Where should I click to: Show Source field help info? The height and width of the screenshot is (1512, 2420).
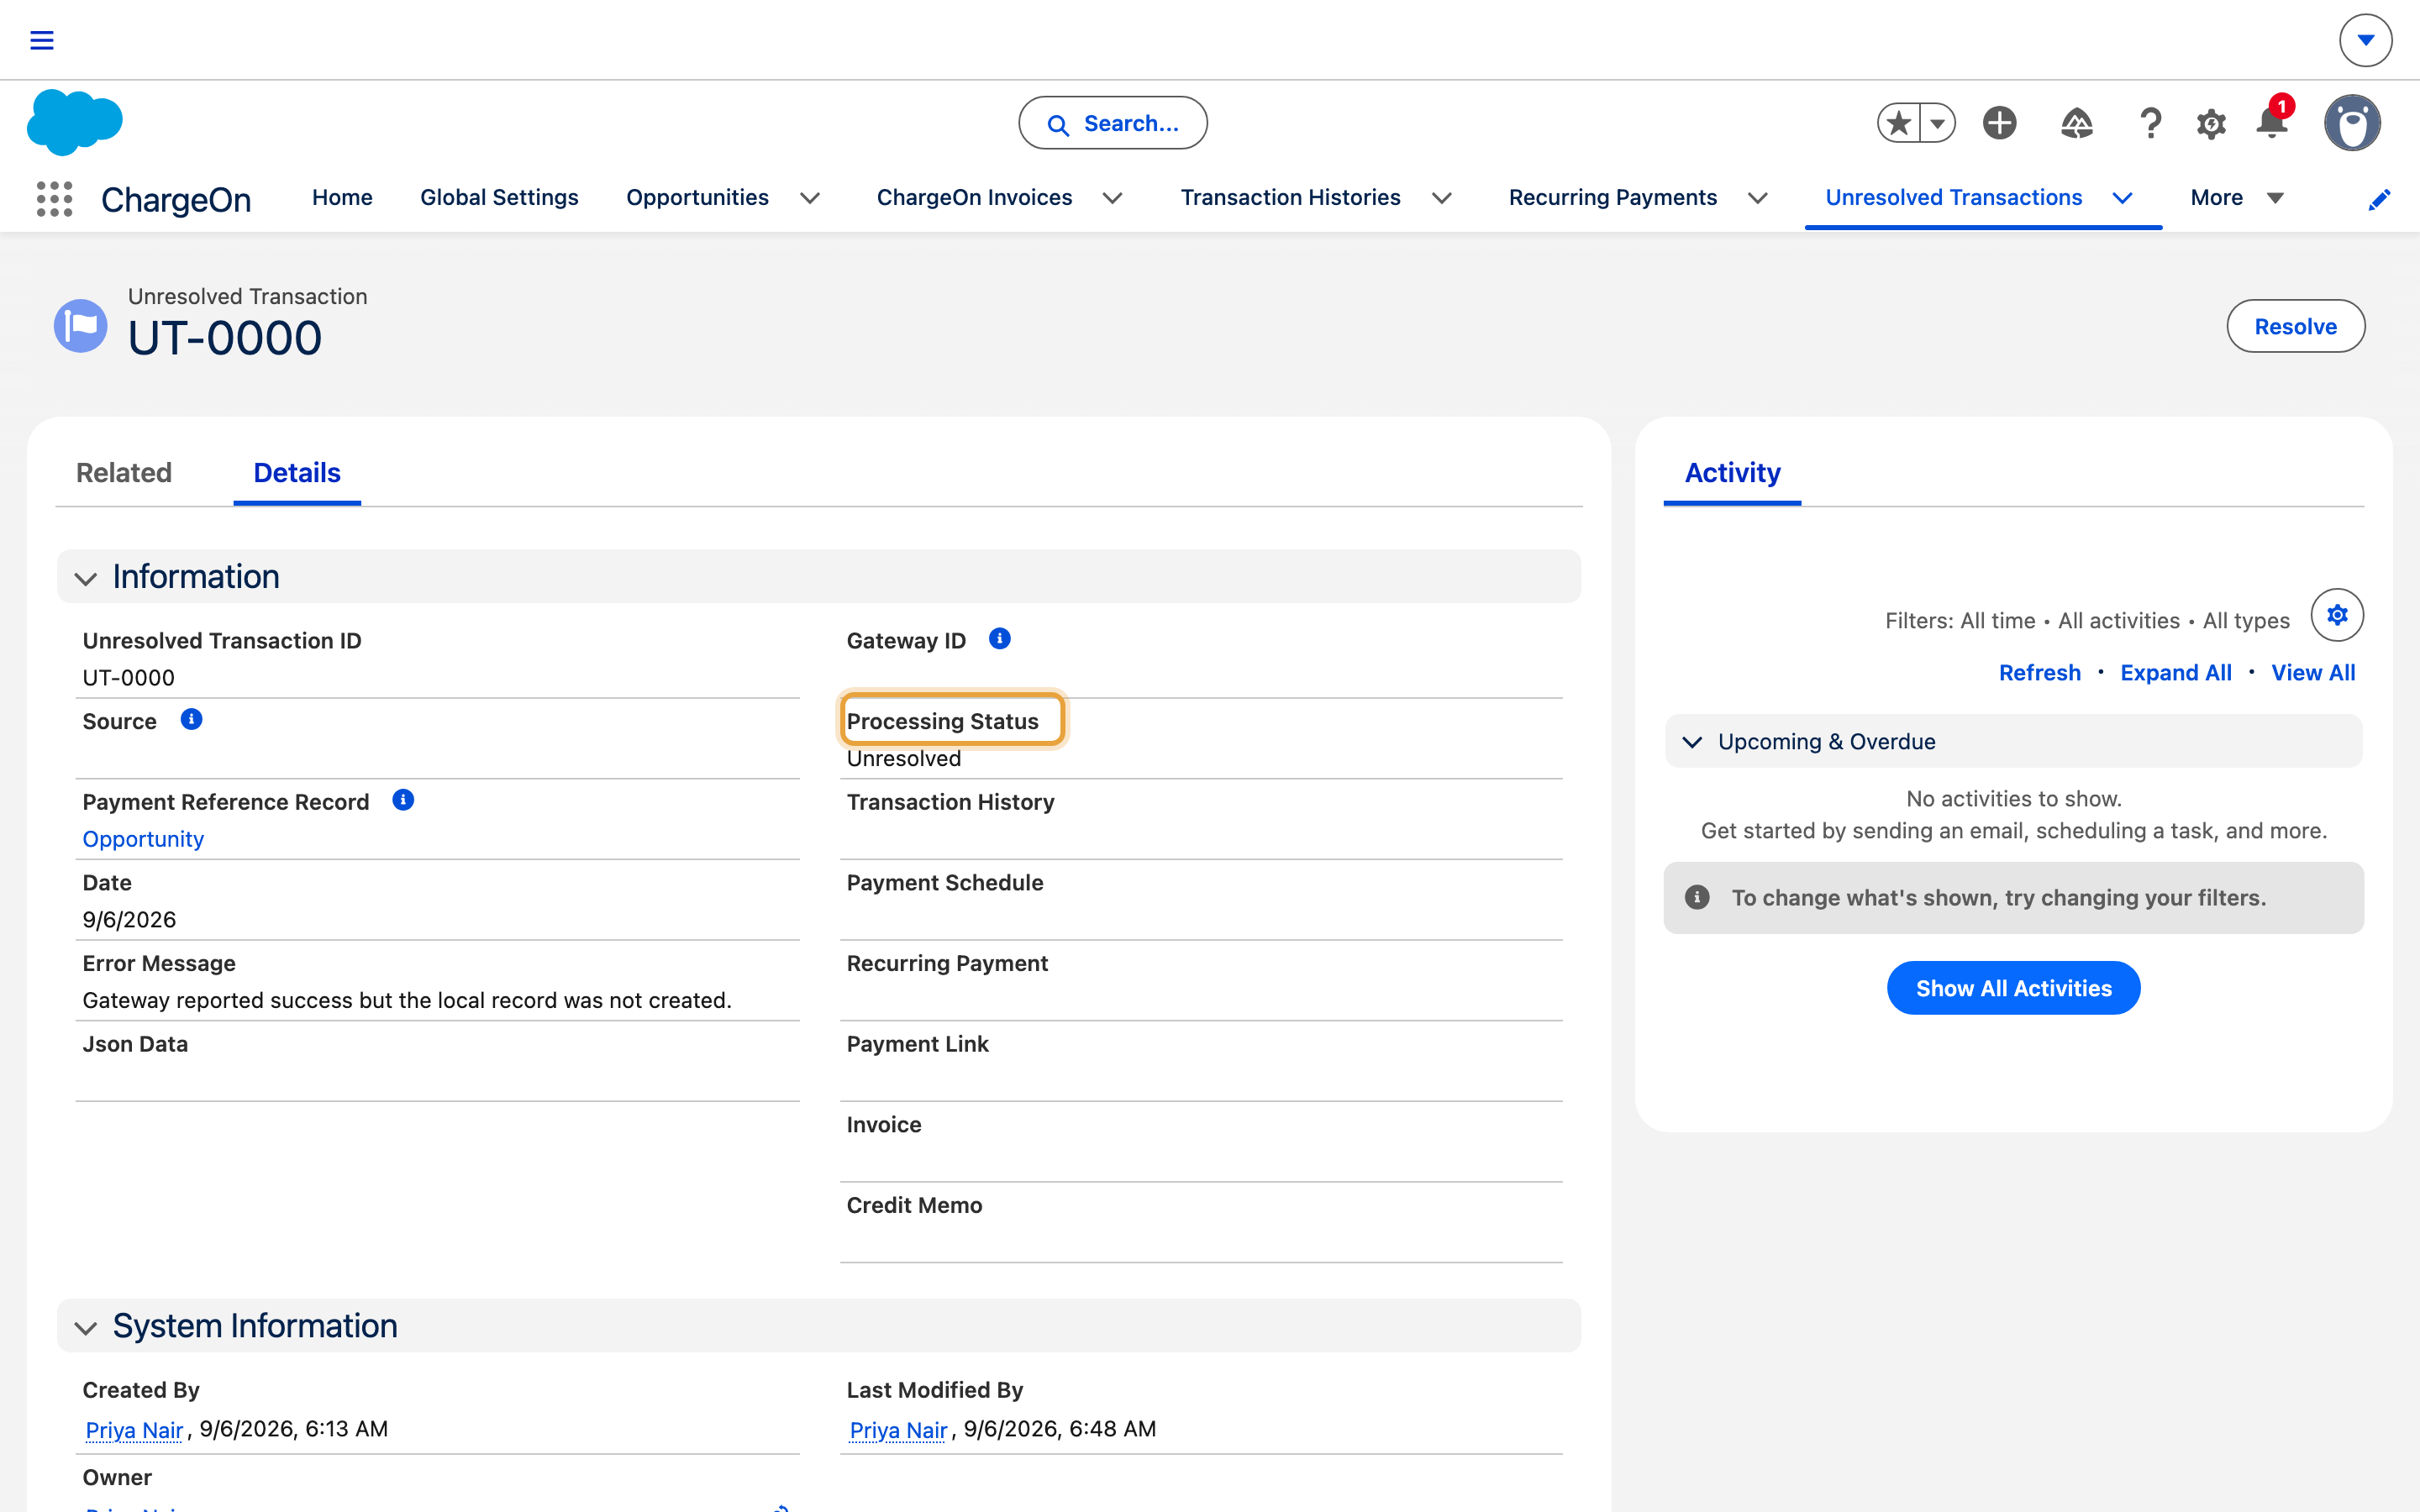pyautogui.click(x=191, y=720)
